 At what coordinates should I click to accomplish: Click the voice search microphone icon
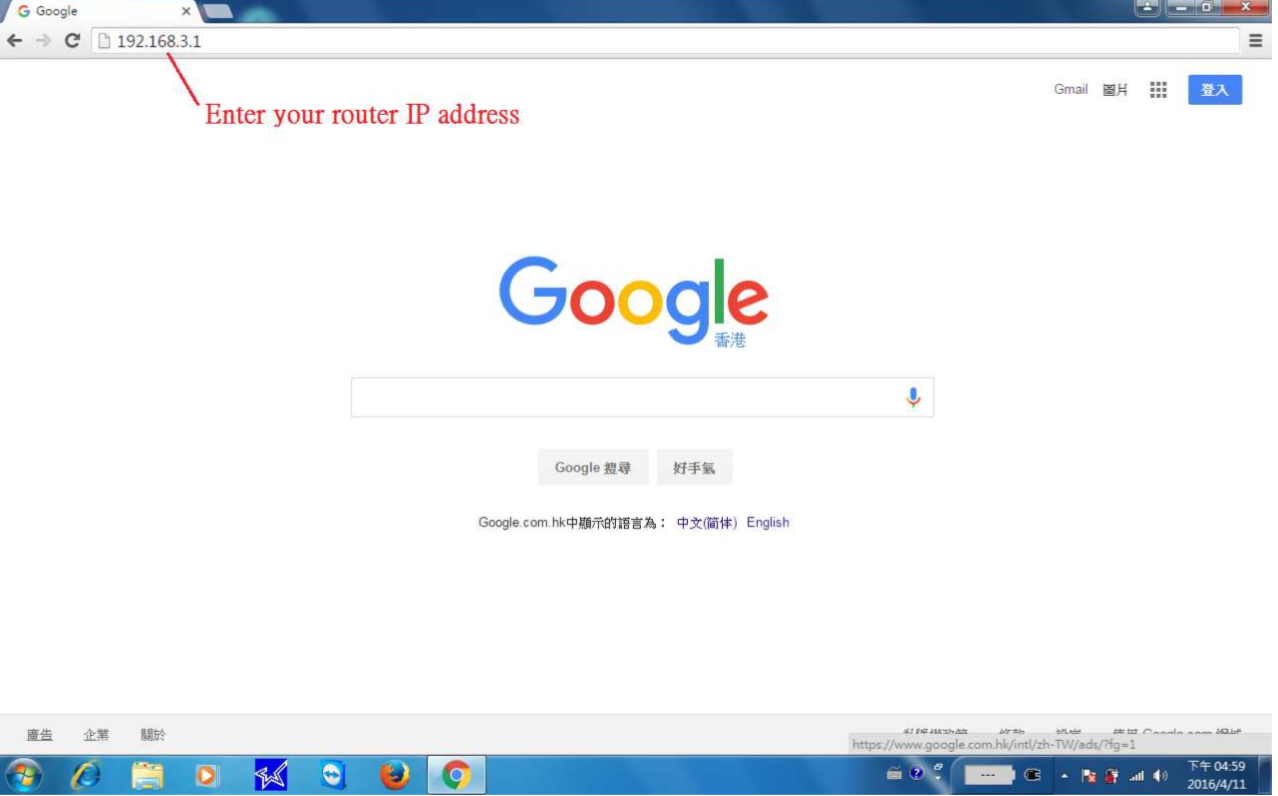pos(913,397)
